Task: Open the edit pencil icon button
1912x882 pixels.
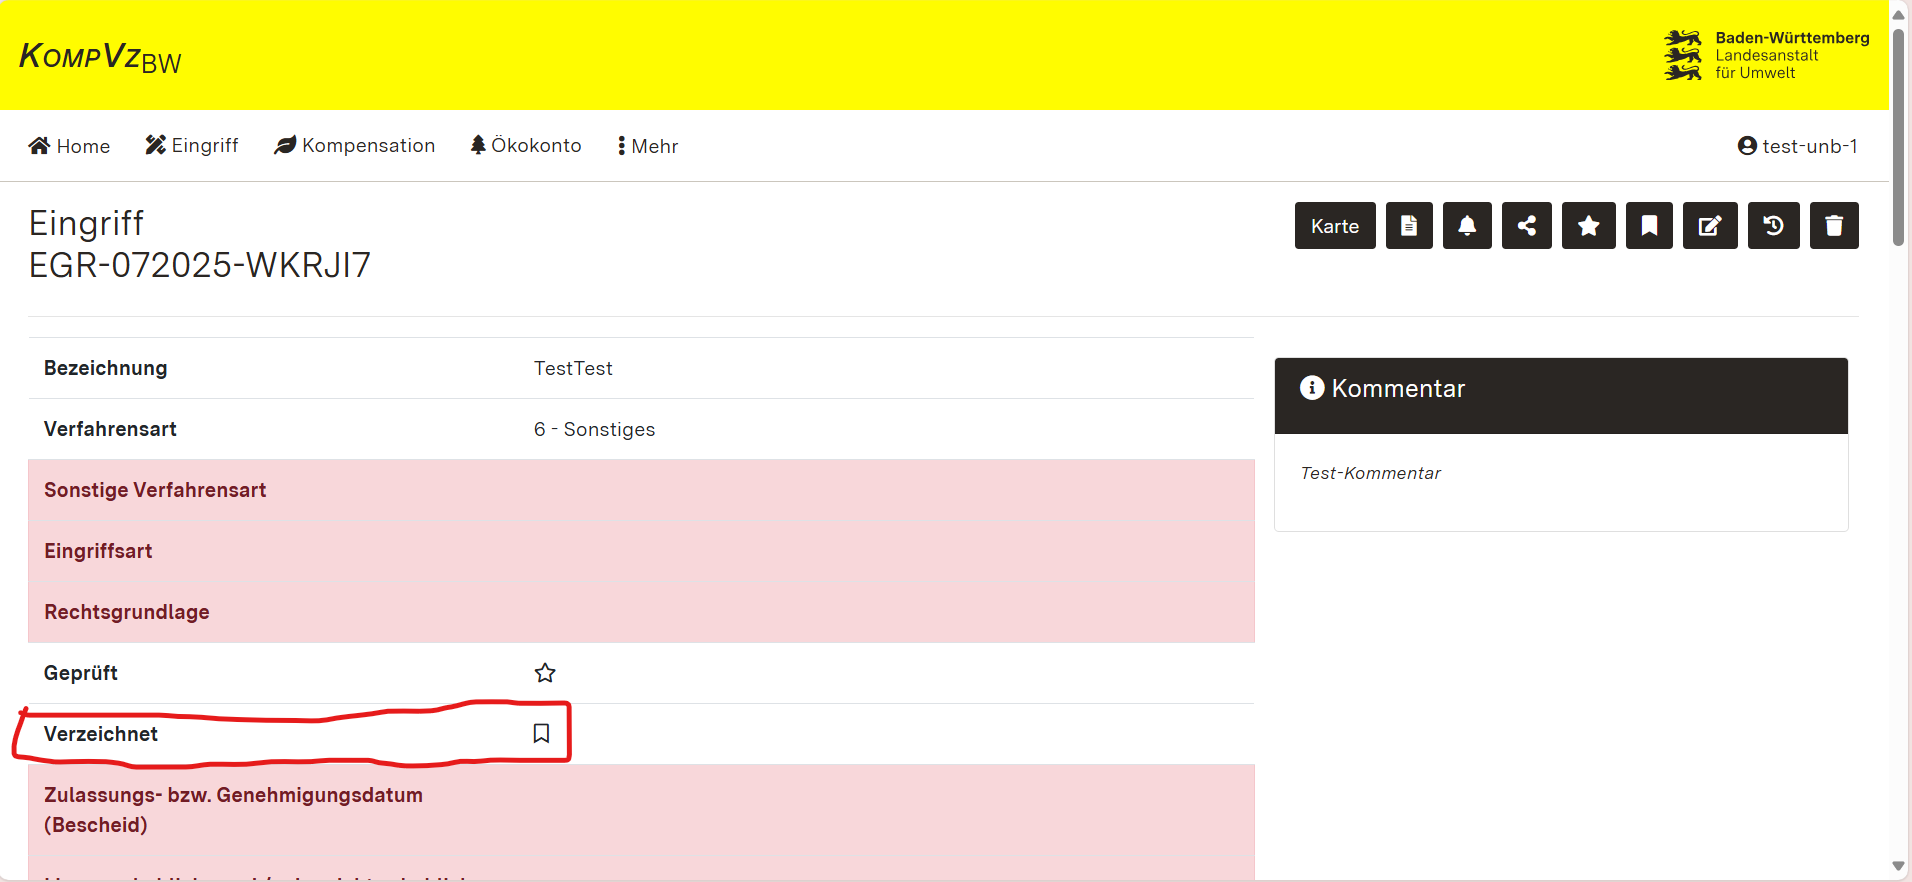Action: pos(1710,226)
